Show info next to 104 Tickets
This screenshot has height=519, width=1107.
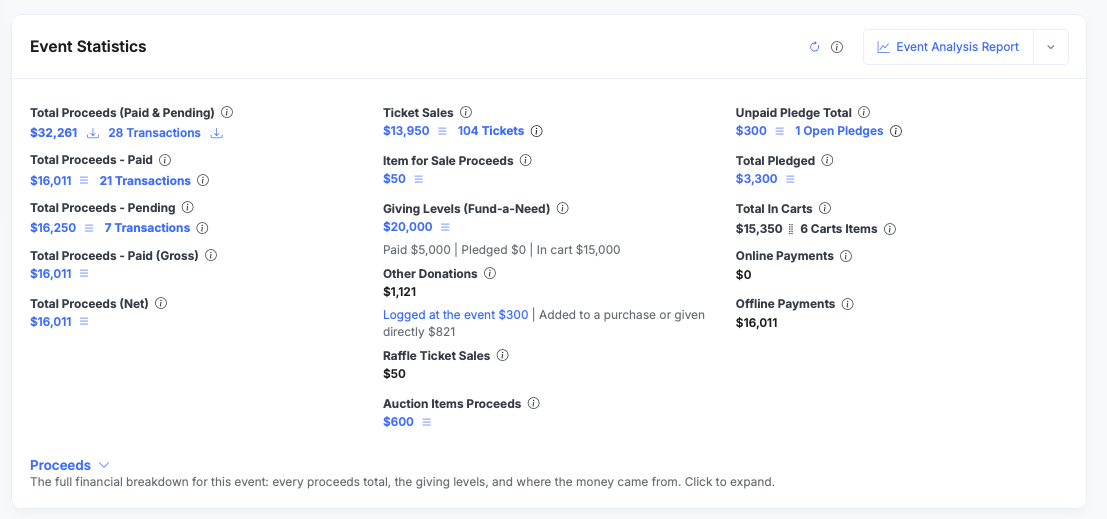coord(537,131)
